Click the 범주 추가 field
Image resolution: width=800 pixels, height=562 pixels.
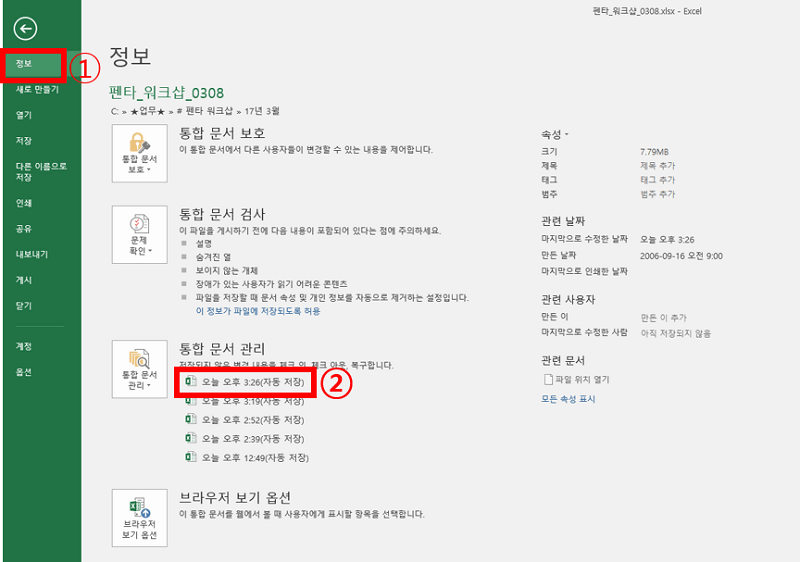(658, 194)
